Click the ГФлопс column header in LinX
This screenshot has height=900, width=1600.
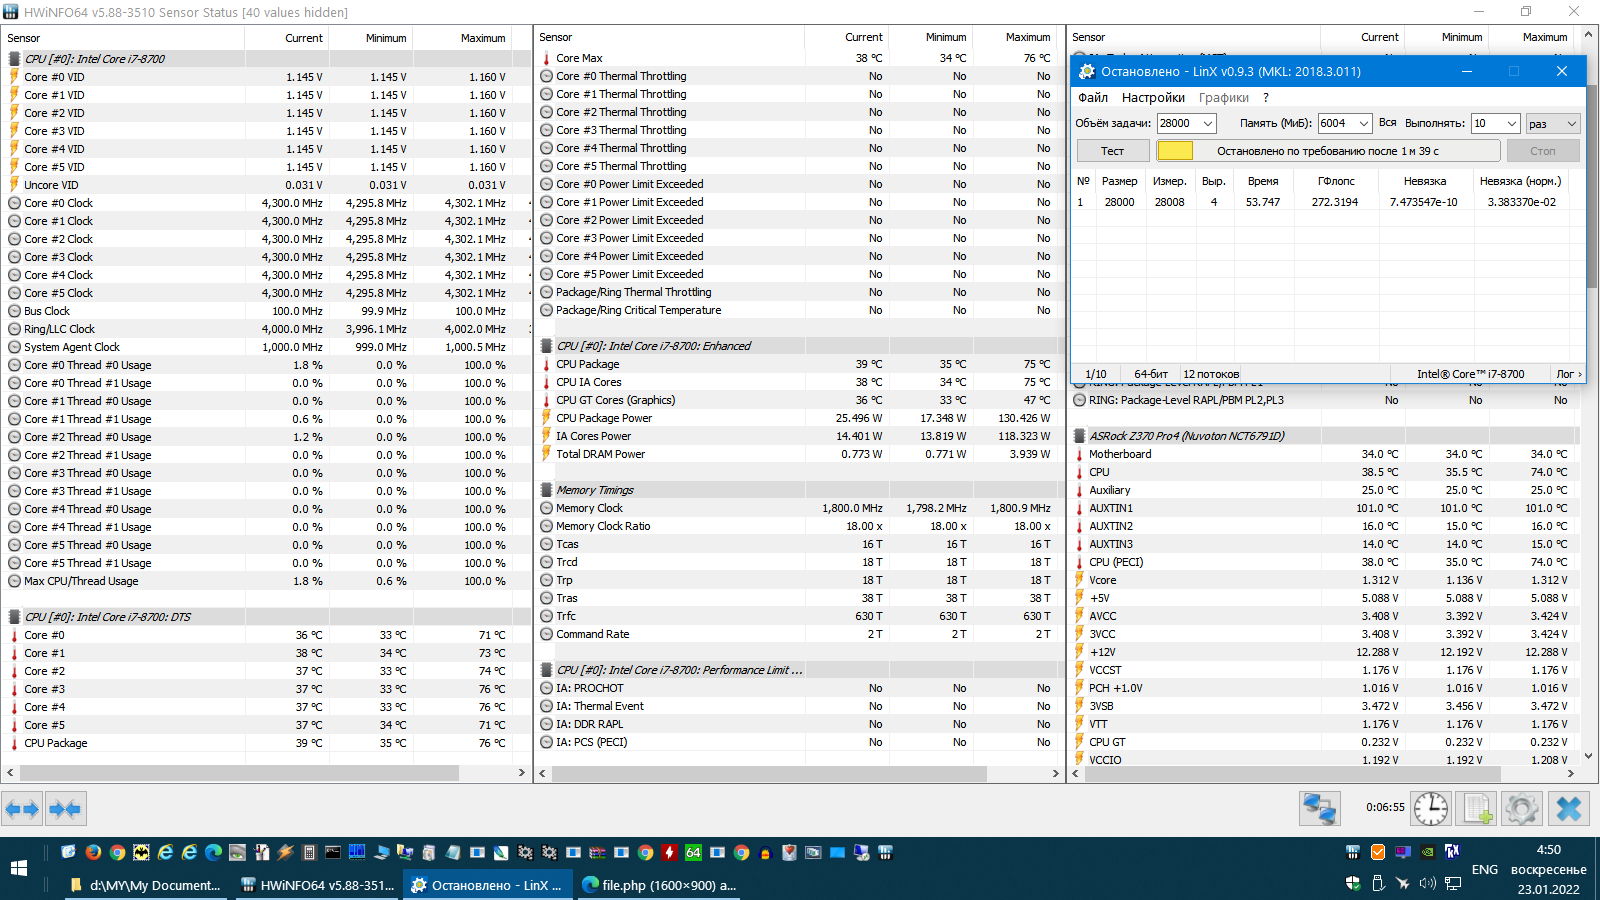1336,181
